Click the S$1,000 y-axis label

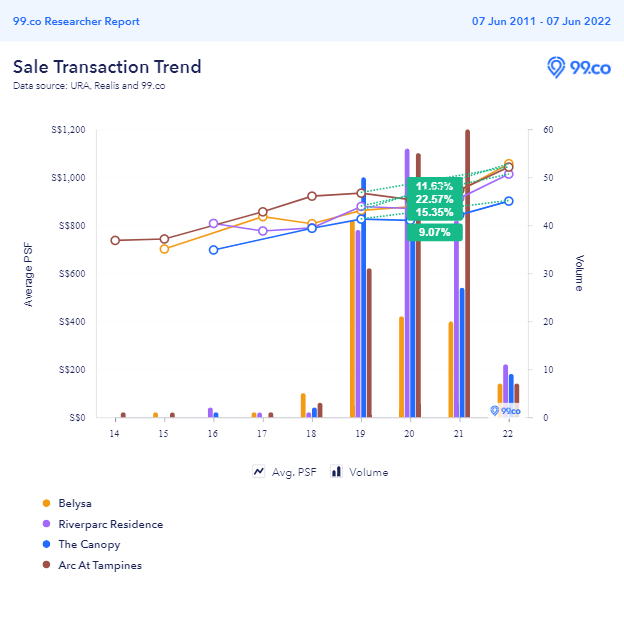(x=69, y=178)
